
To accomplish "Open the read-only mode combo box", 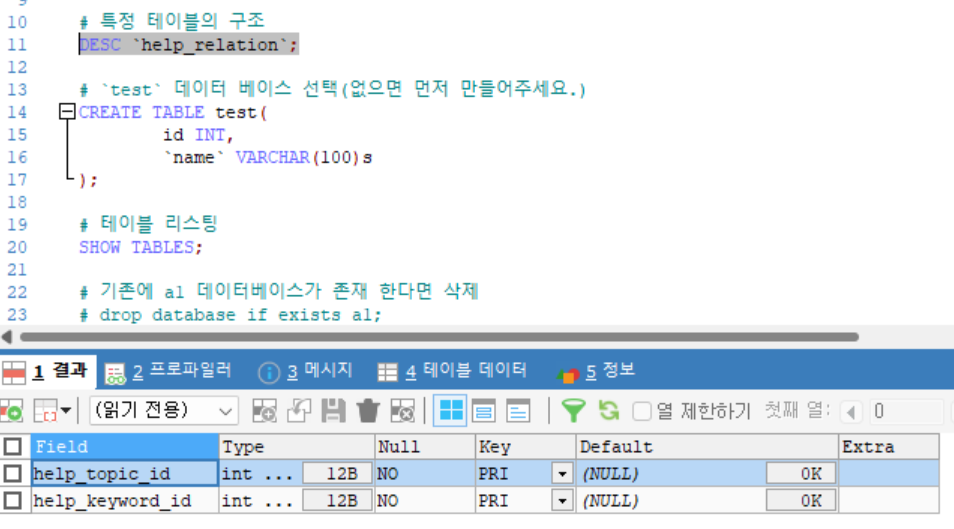I will pyautogui.click(x=164, y=411).
